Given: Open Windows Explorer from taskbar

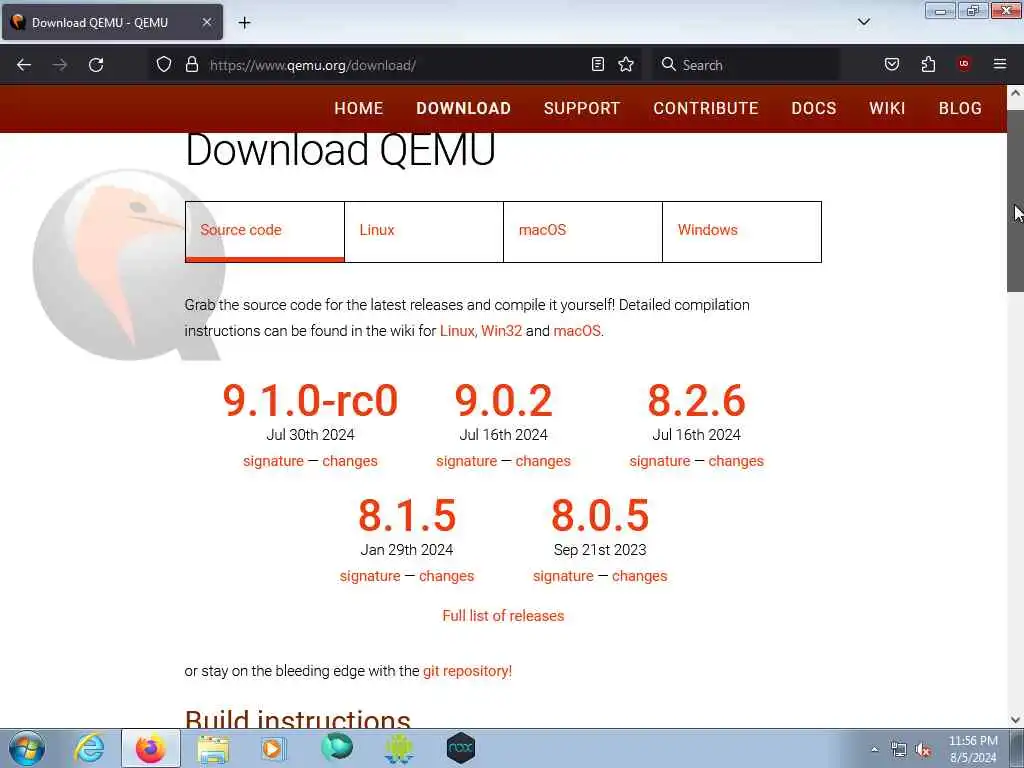Looking at the screenshot, I should pyautogui.click(x=213, y=749).
